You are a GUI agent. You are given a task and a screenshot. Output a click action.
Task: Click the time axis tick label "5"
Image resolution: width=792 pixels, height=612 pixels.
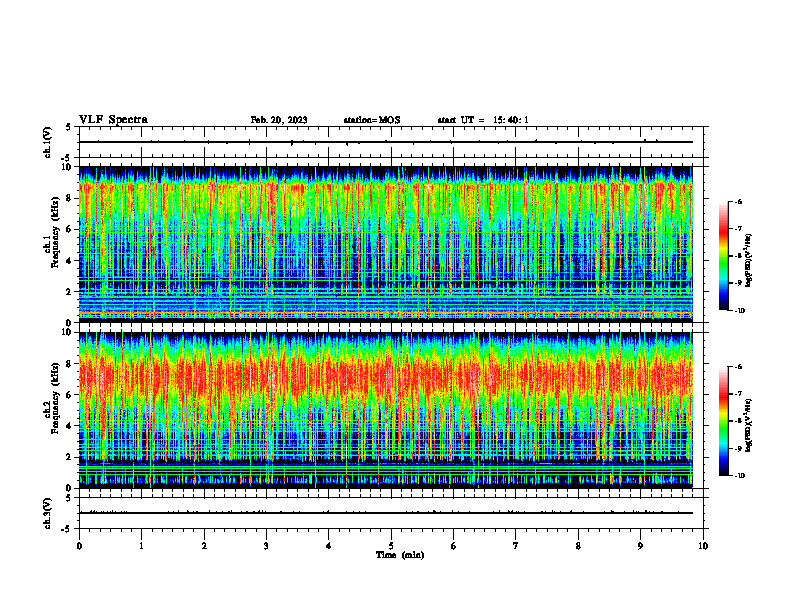[x=391, y=546]
